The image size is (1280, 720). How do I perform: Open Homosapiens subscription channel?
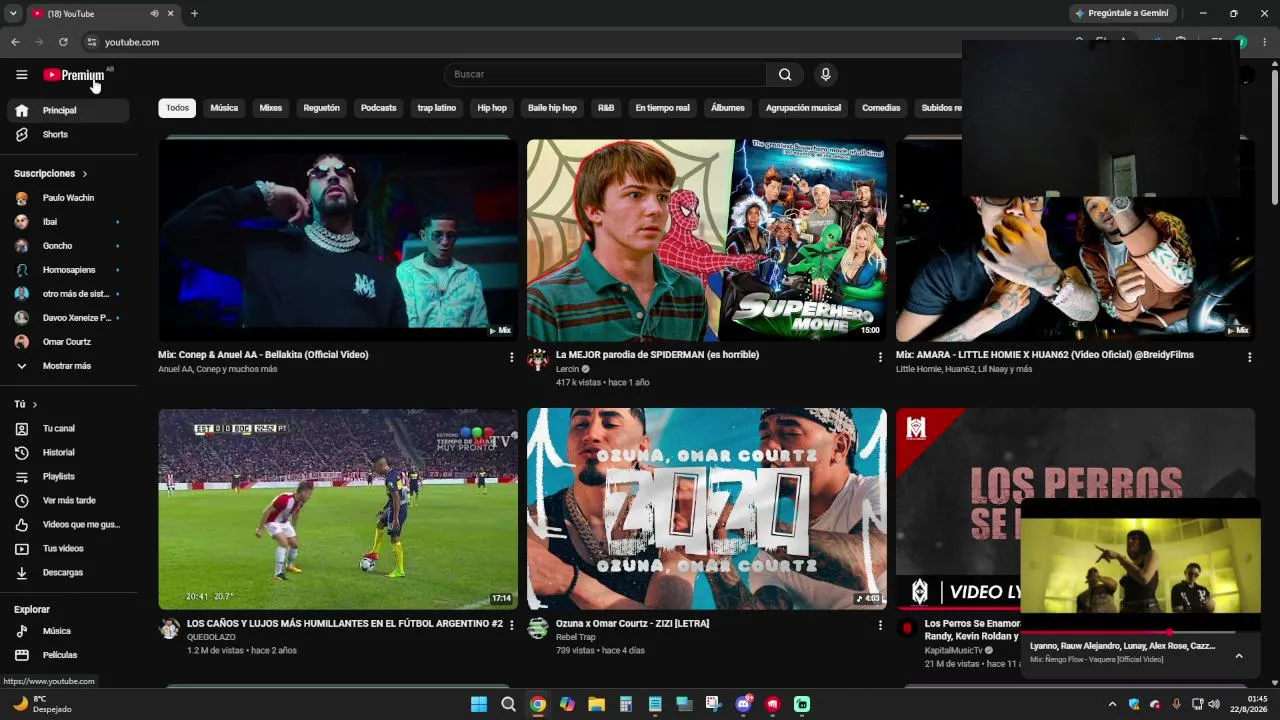point(68,270)
